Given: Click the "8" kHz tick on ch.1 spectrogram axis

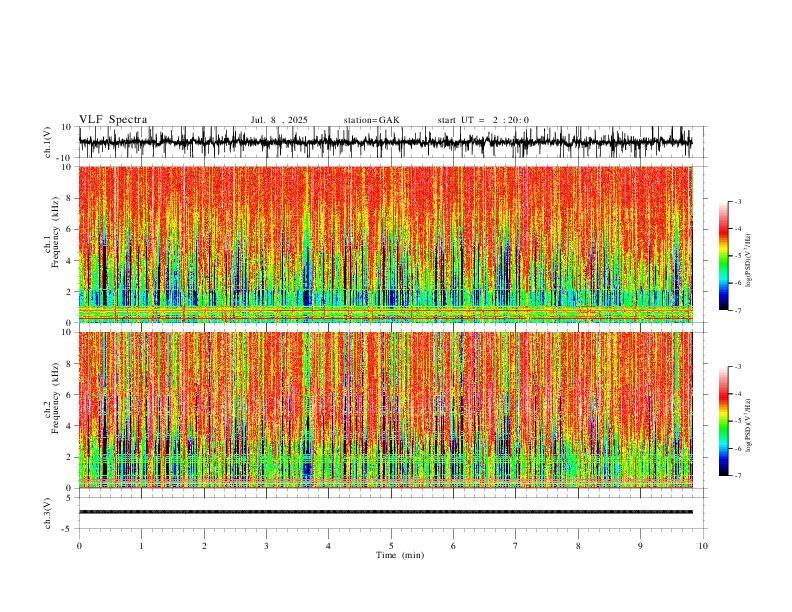Looking at the screenshot, I should (x=70, y=198).
